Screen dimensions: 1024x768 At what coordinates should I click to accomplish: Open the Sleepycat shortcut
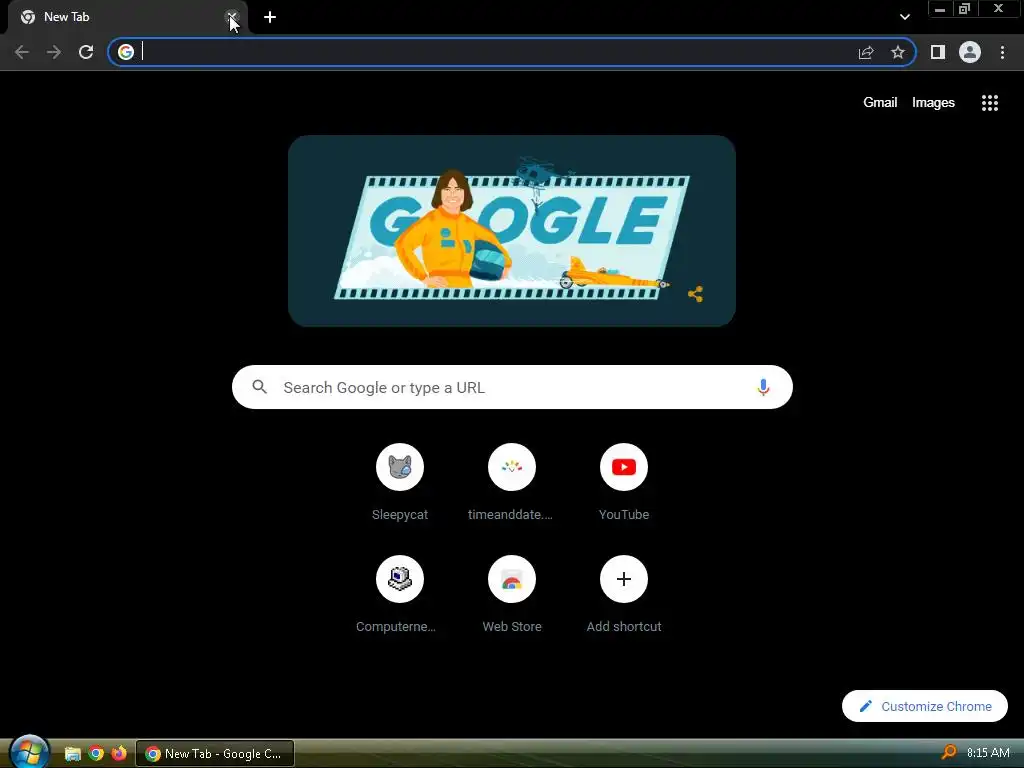point(400,467)
